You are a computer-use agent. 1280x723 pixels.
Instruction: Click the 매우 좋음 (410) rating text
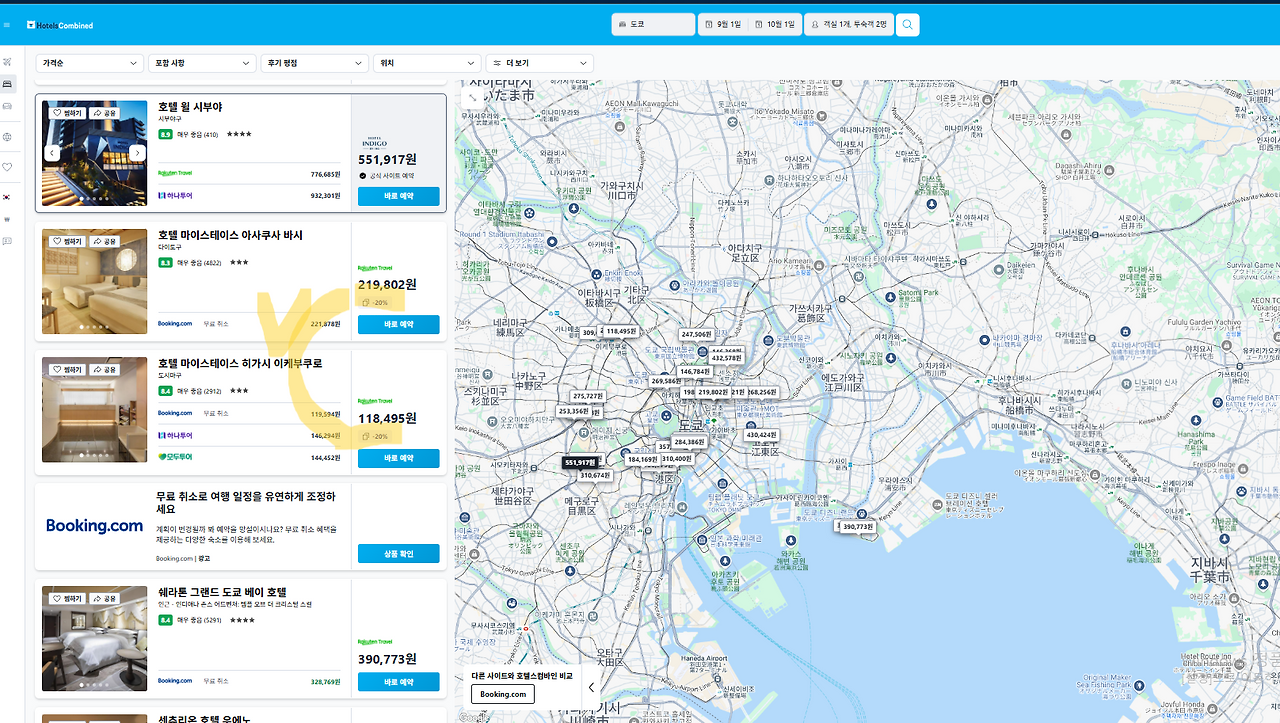197,134
